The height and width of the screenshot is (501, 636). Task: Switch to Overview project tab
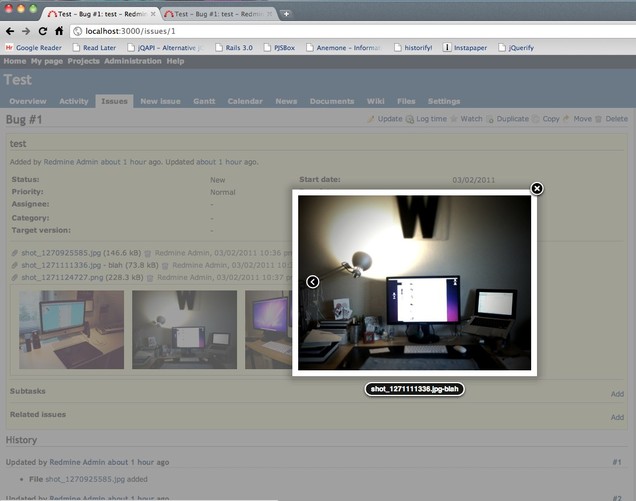click(x=28, y=101)
